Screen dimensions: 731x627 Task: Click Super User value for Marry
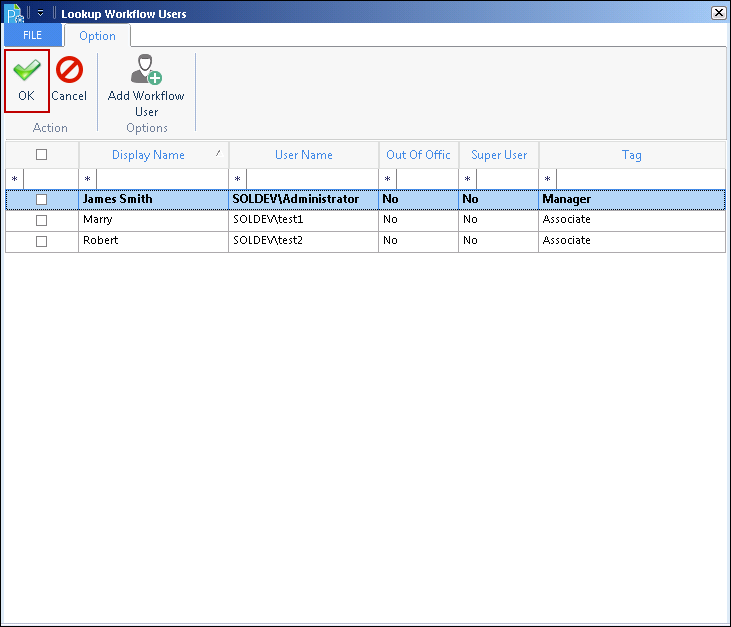pyautogui.click(x=498, y=220)
